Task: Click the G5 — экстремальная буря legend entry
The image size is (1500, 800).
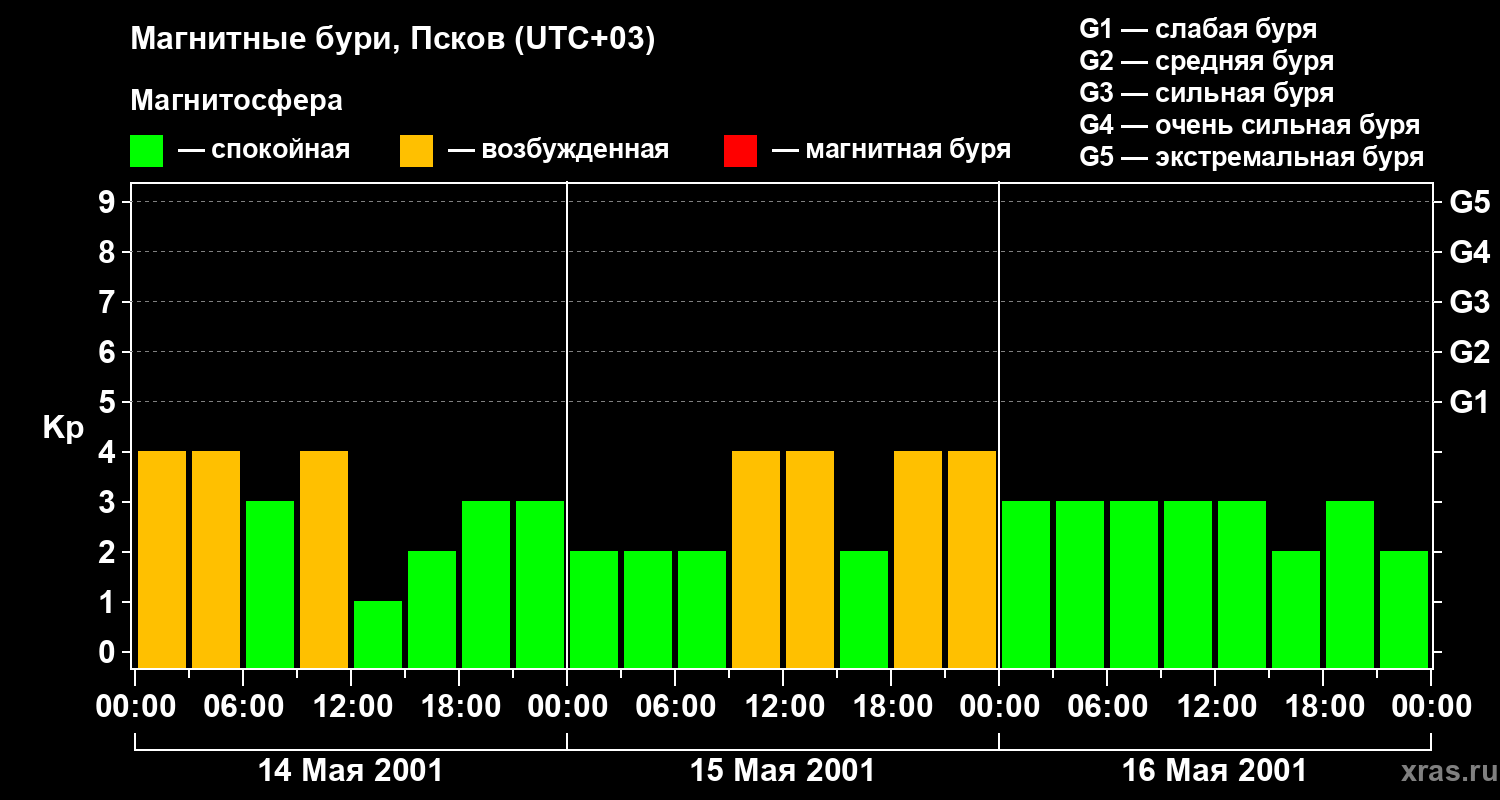Action: coord(1251,157)
